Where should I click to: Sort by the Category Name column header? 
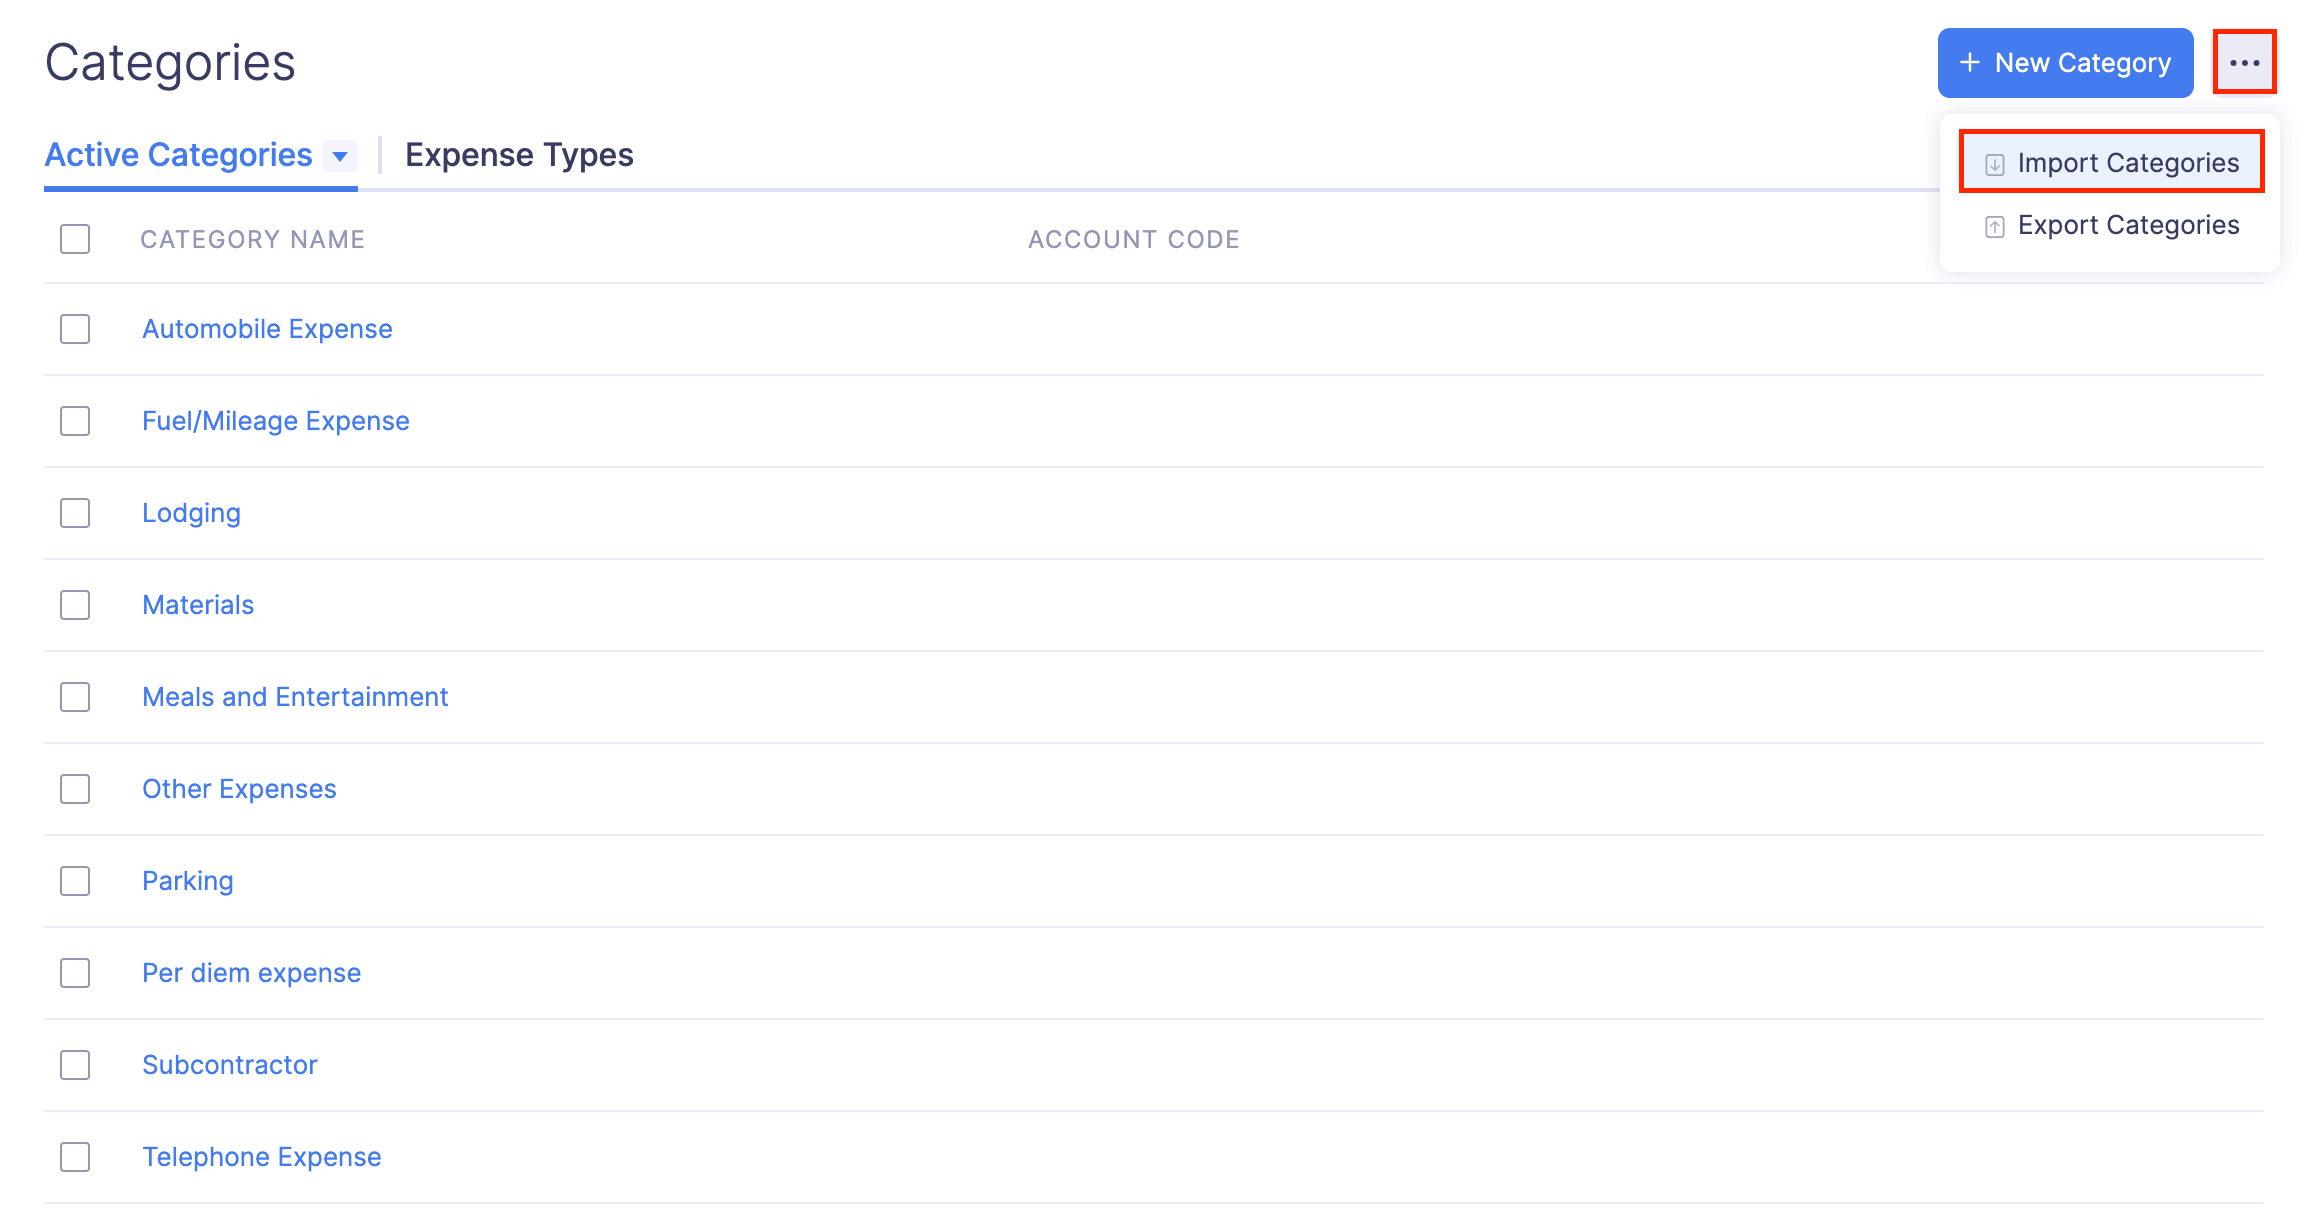(253, 239)
